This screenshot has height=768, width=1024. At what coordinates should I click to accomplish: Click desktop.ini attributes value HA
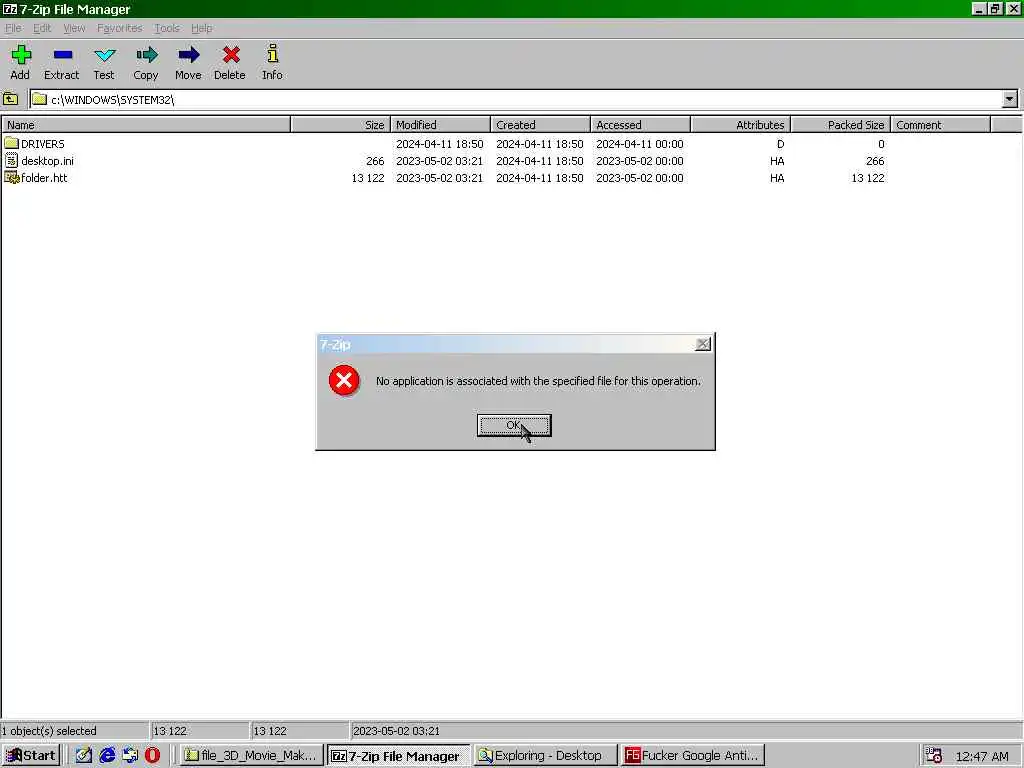(777, 161)
